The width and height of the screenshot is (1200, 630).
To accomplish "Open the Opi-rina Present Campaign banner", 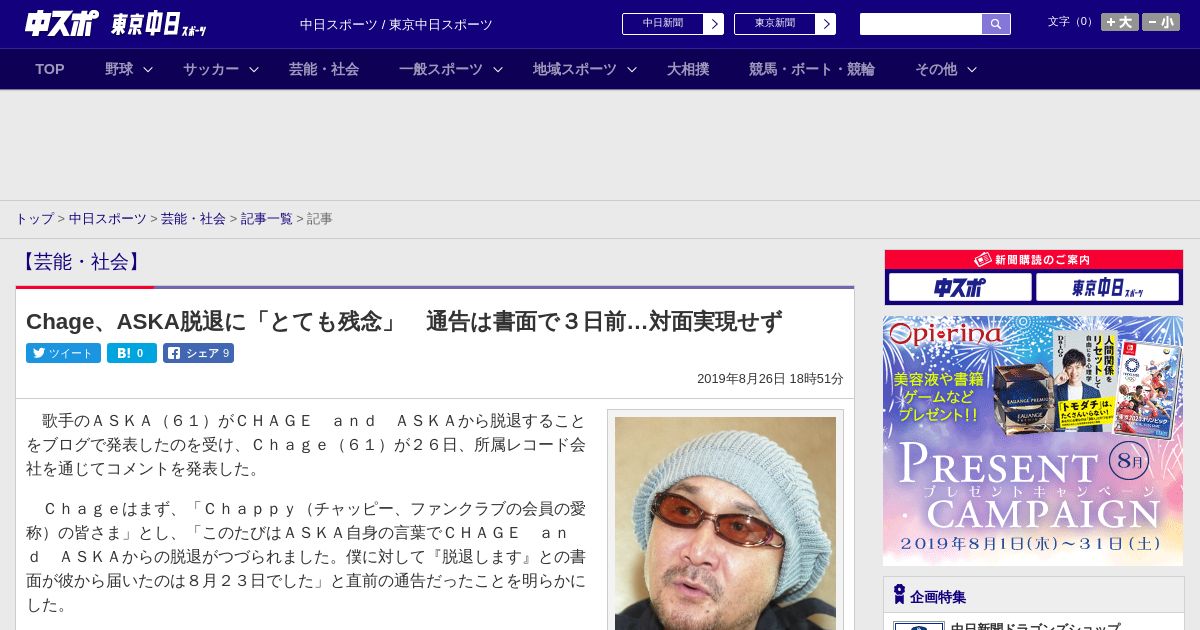I will pyautogui.click(x=1033, y=441).
